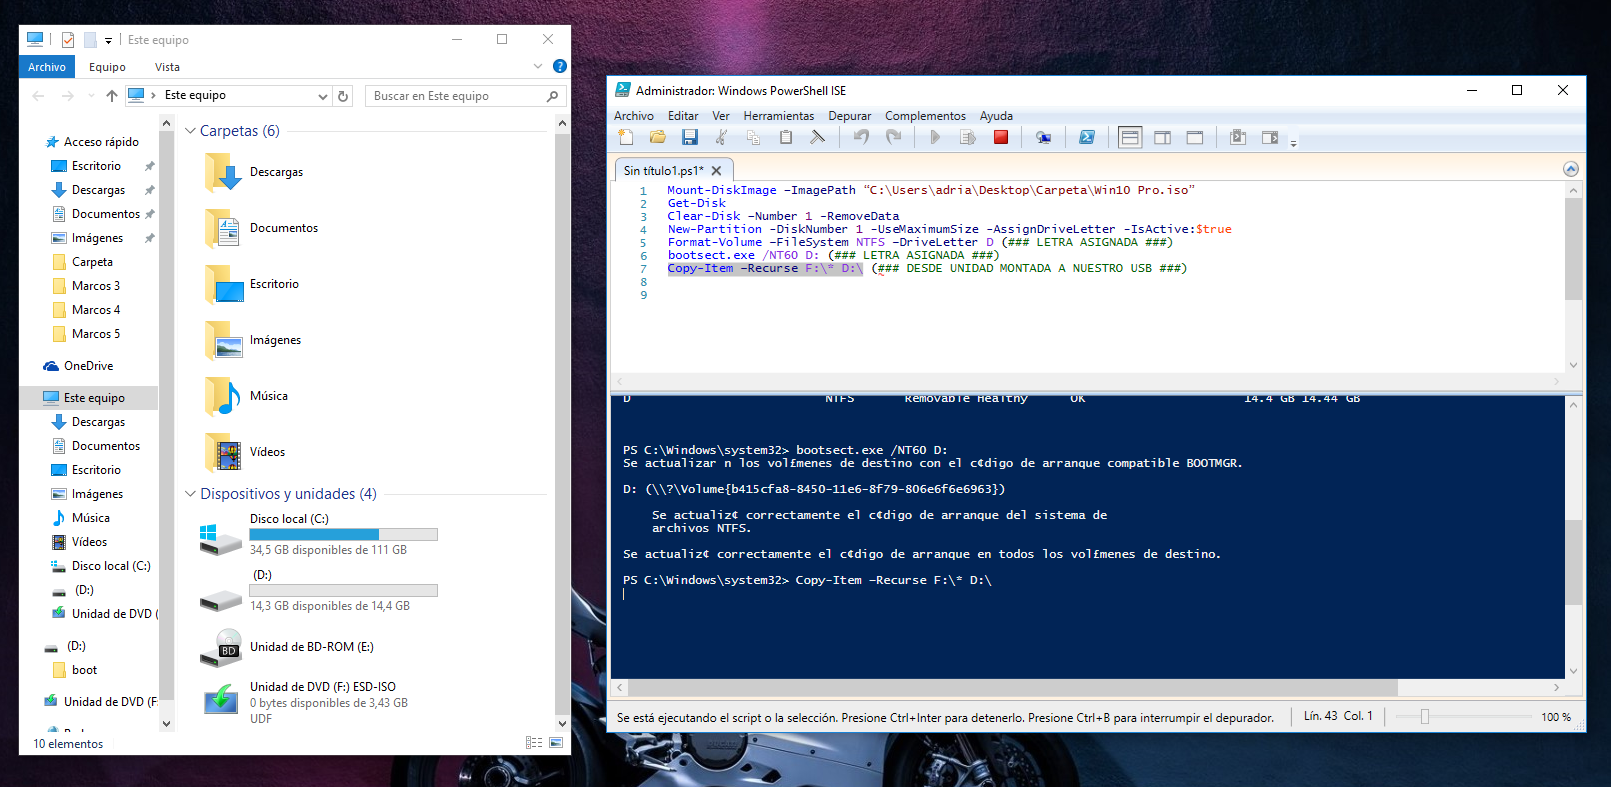Open a new remote PowerShell tab
This screenshot has height=787, width=1611.
(1043, 137)
